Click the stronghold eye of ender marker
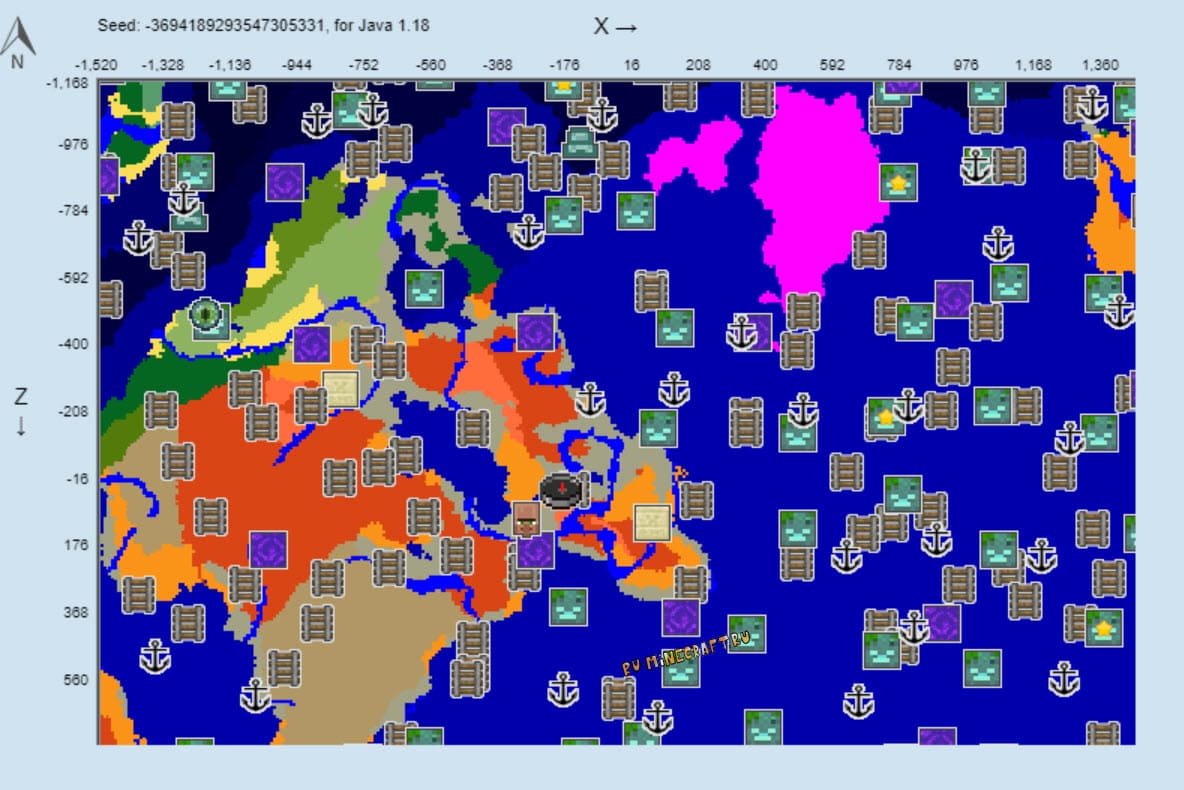The image size is (1184, 790). pos(205,315)
